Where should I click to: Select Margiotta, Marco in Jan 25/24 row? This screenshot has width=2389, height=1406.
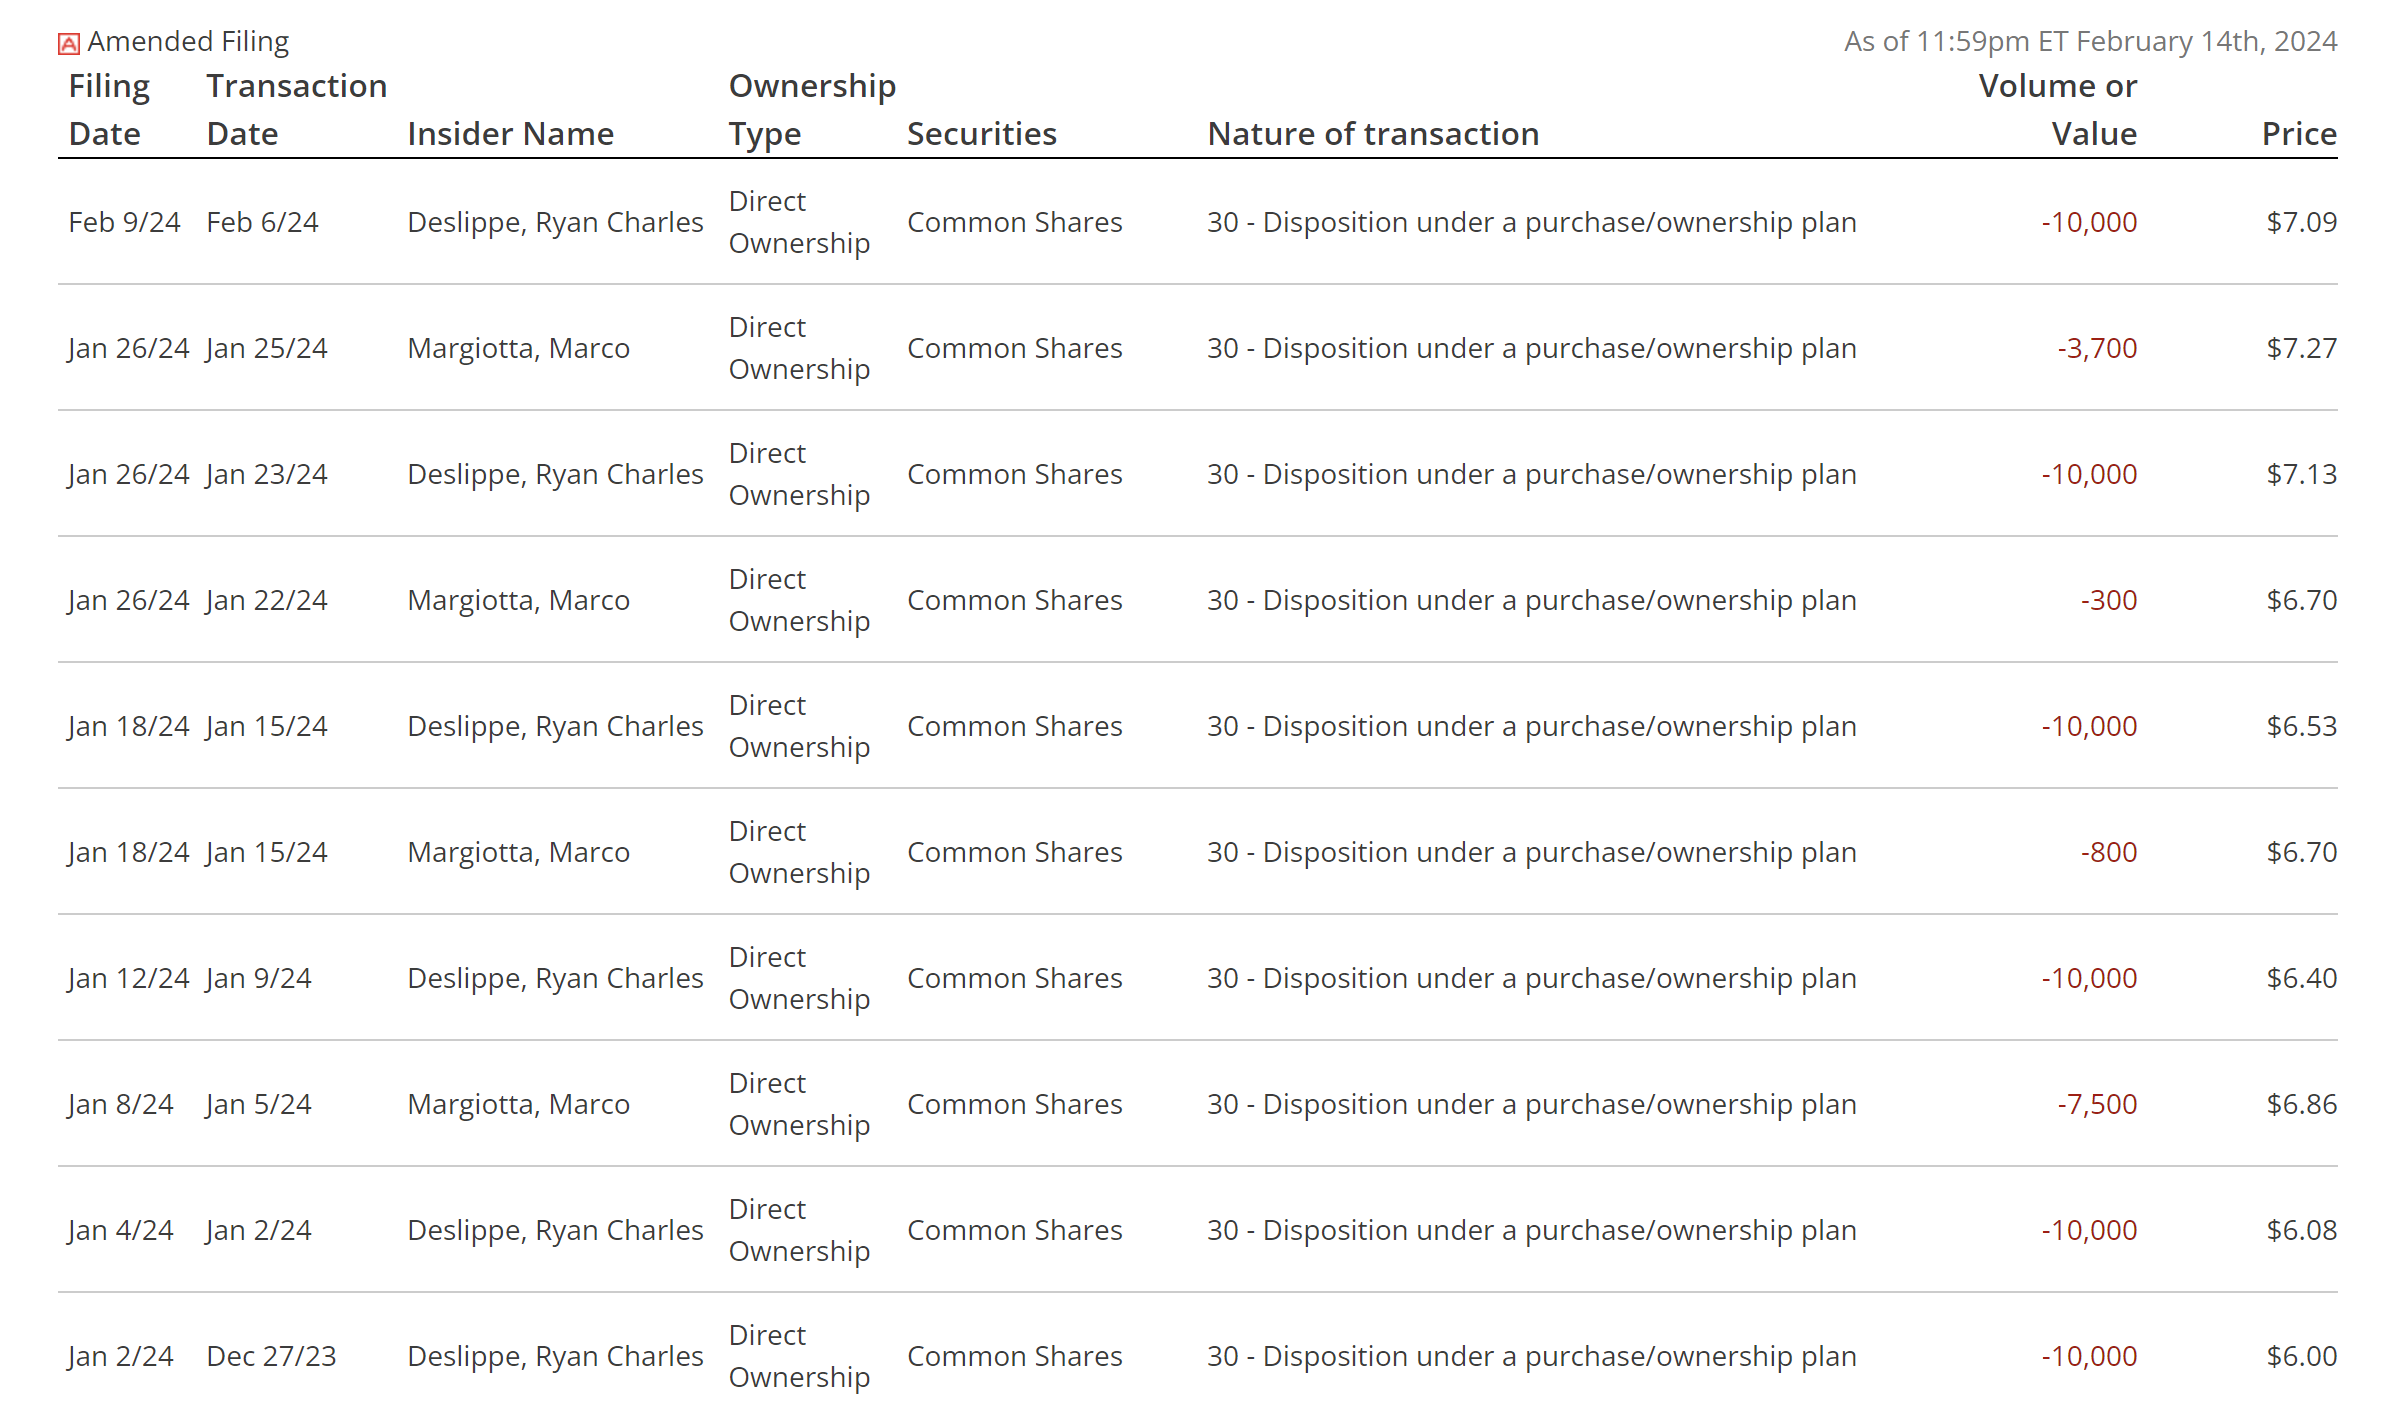coord(518,348)
